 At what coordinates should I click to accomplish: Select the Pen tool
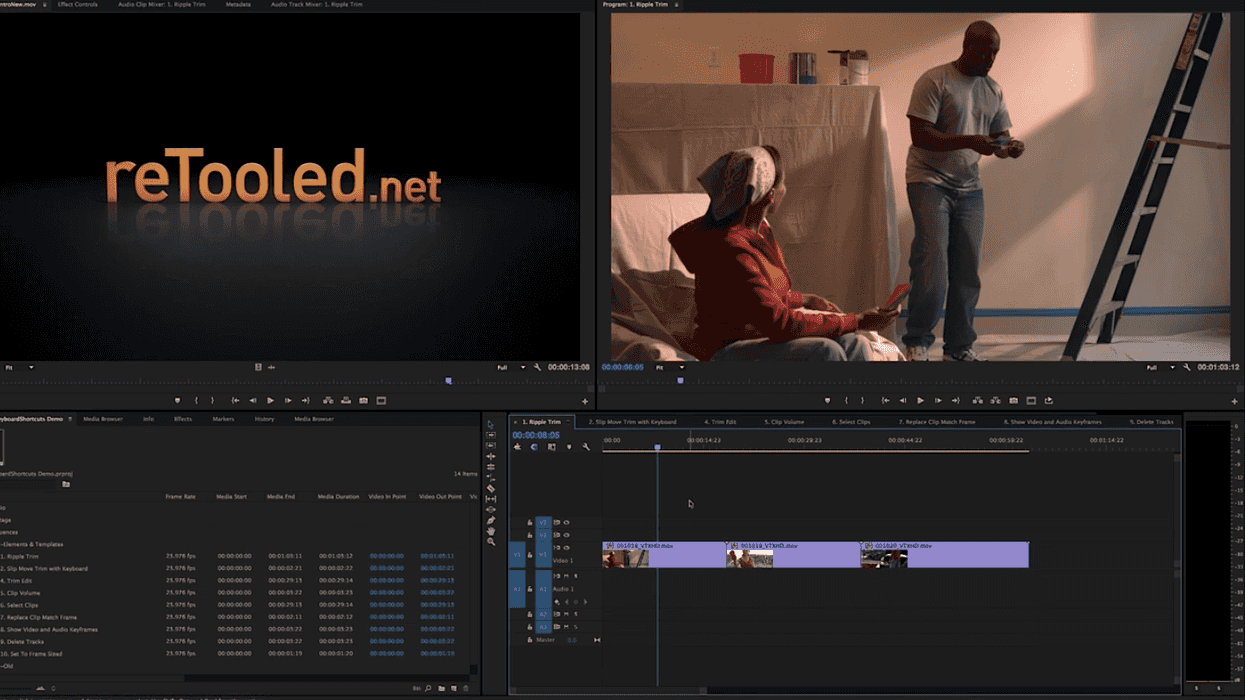490,520
